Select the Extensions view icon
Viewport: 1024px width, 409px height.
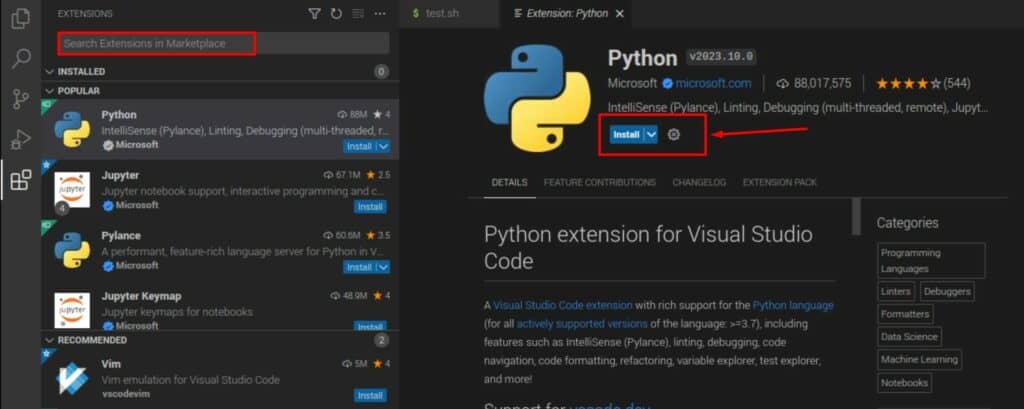coord(21,179)
